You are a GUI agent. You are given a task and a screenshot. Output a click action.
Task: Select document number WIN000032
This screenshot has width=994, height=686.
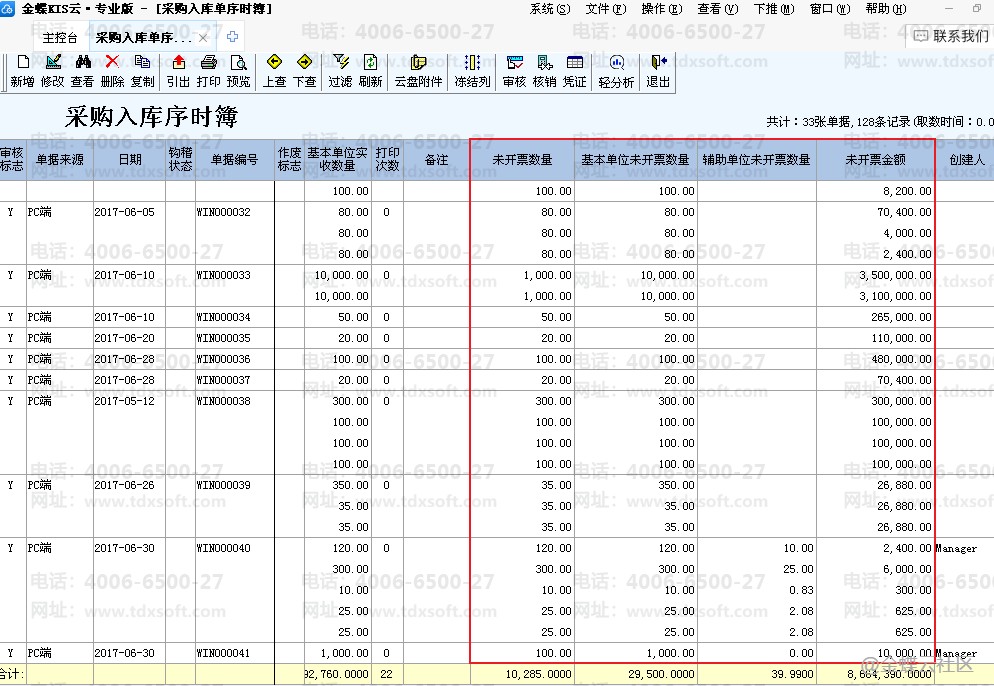(x=223, y=212)
